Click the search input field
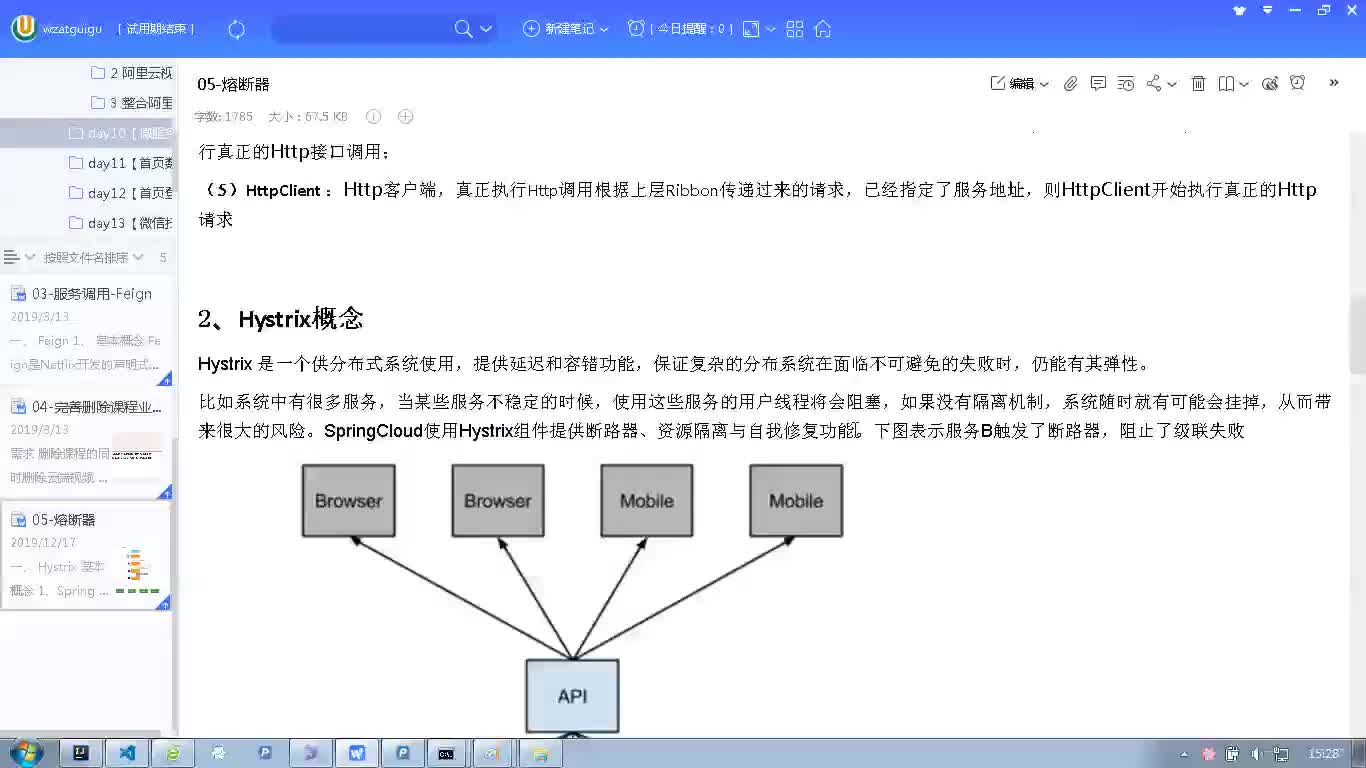Image resolution: width=1366 pixels, height=768 pixels. (360, 29)
